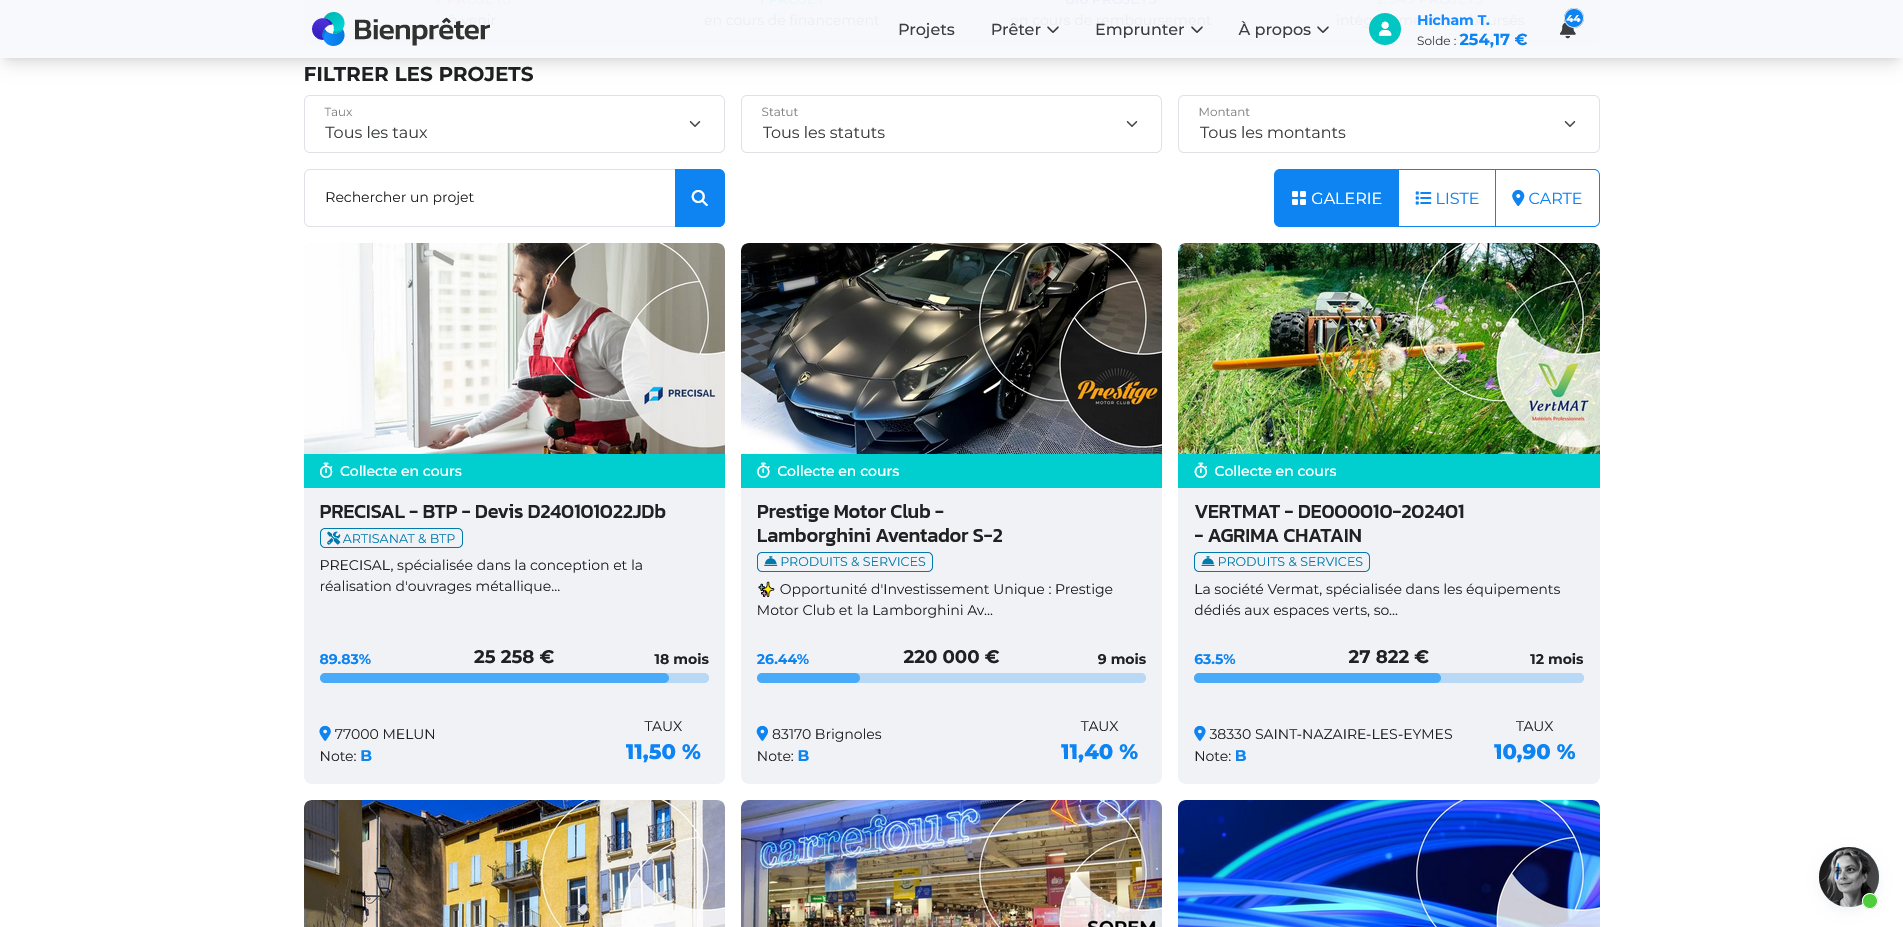Open the VERTMAT lawn mower photo thumbnail

pos(1389,348)
